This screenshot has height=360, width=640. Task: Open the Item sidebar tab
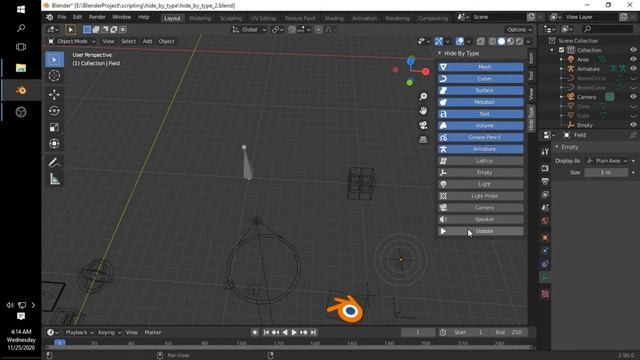coord(531,58)
